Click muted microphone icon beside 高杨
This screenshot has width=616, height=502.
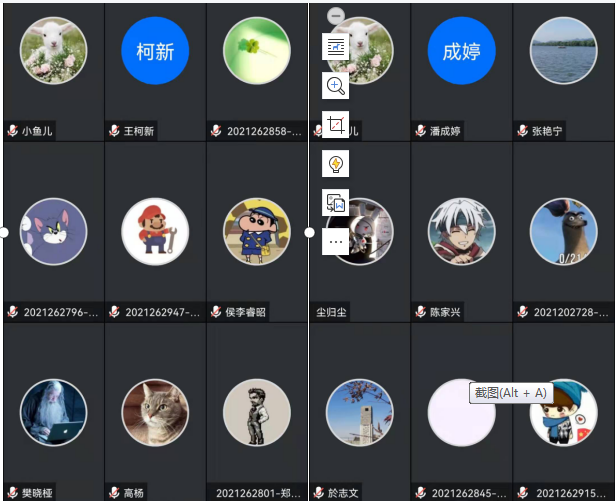pyautogui.click(x=114, y=492)
